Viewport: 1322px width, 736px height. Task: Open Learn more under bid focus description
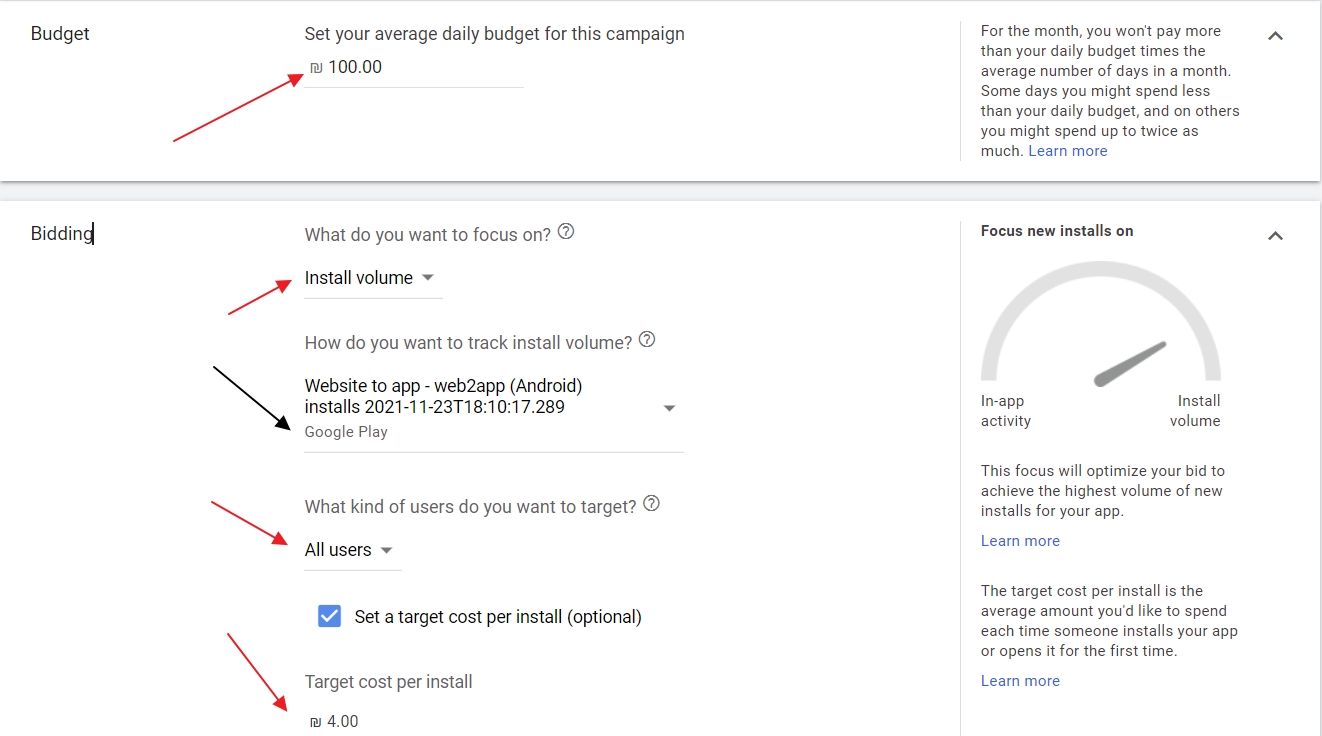click(1020, 541)
